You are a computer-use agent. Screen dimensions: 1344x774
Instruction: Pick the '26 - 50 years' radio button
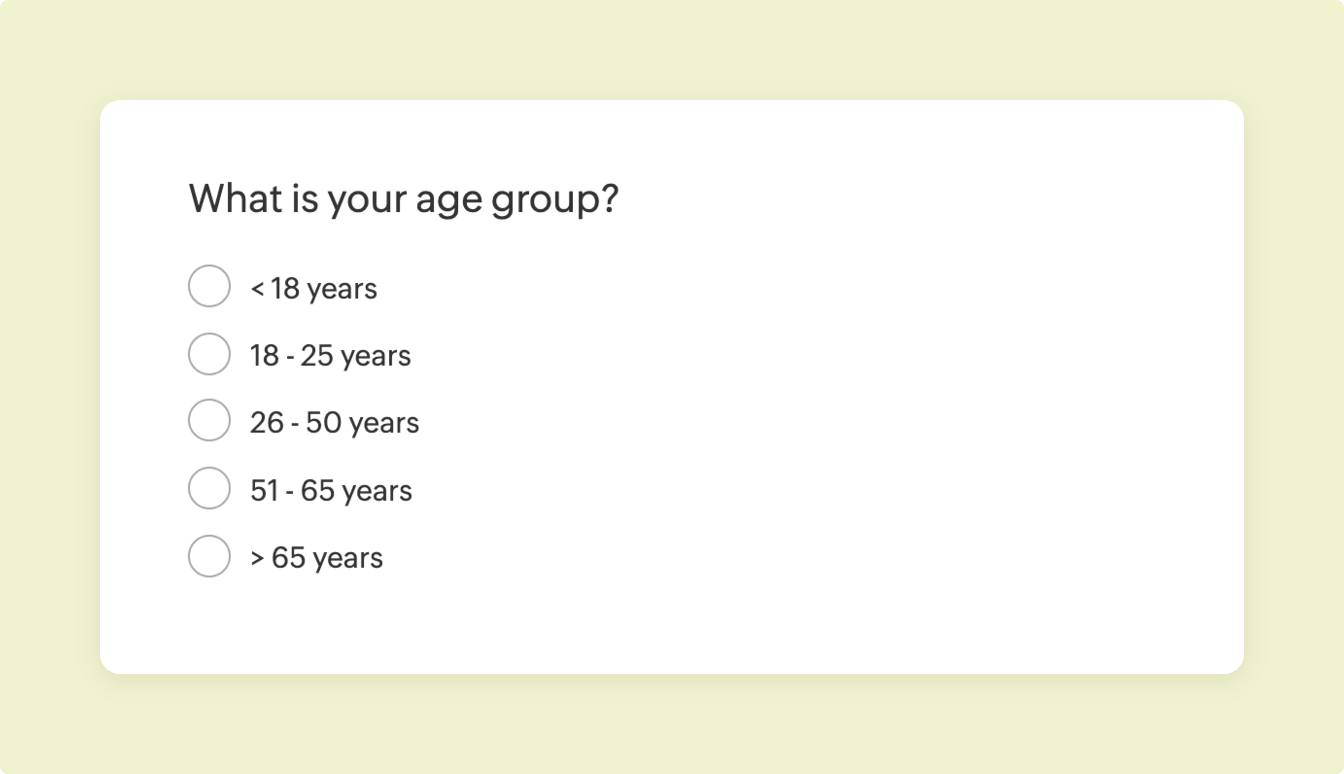pos(209,421)
